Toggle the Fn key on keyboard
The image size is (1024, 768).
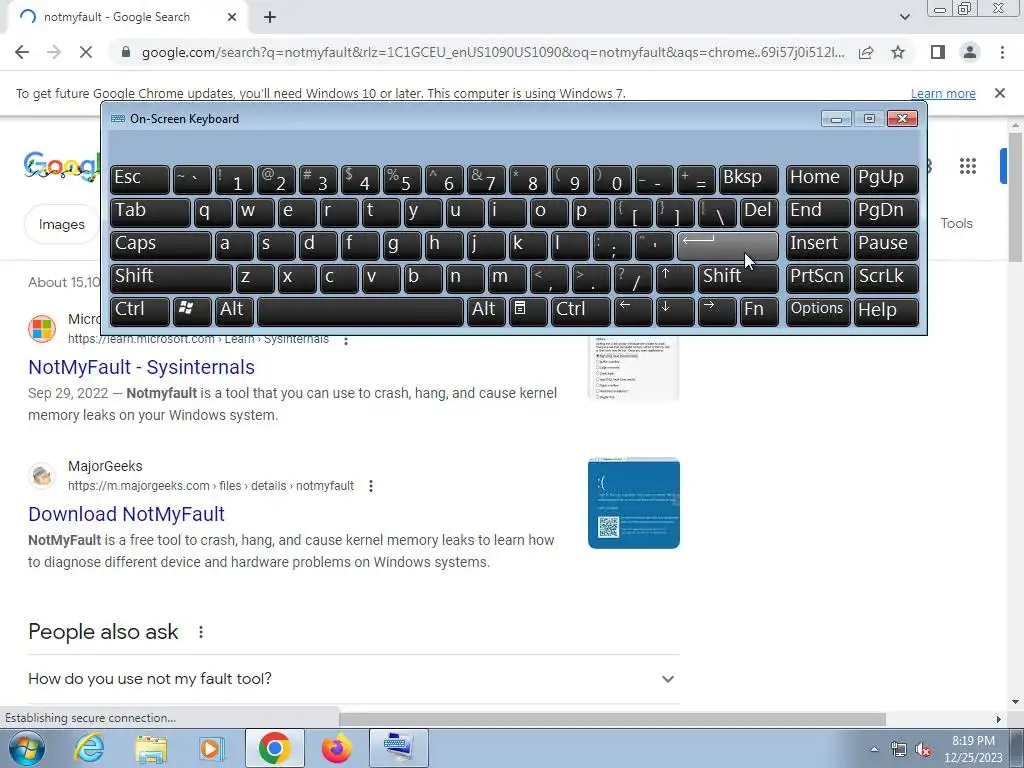(x=759, y=311)
